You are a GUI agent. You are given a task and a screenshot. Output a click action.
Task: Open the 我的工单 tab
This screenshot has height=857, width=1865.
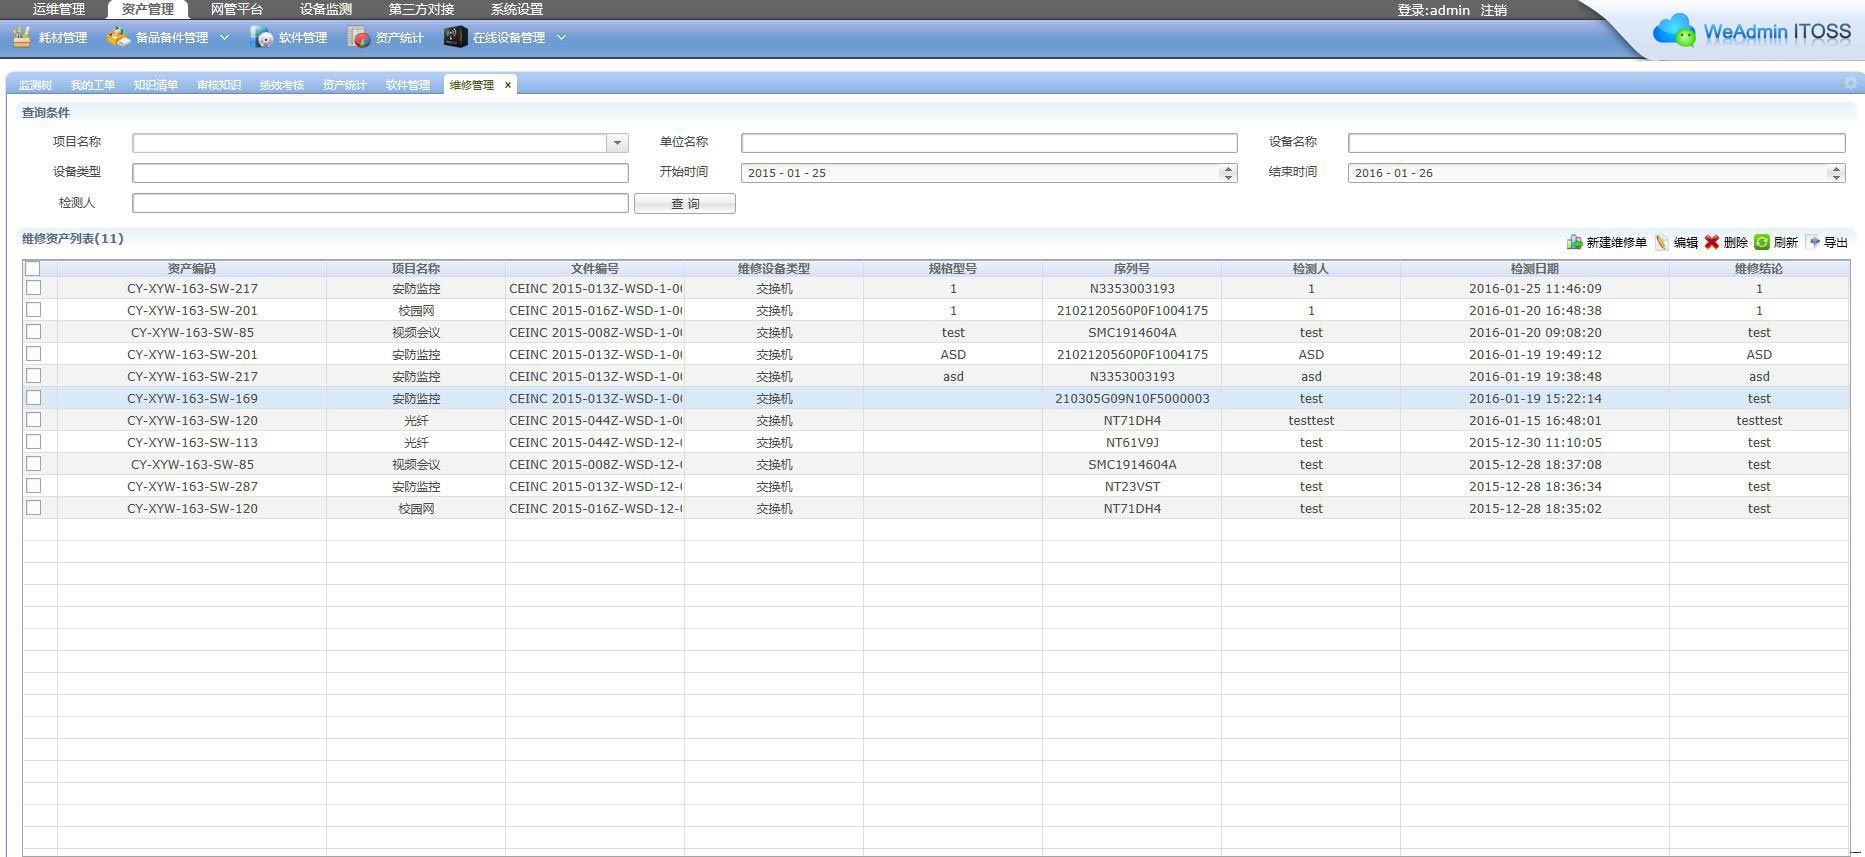[x=92, y=85]
